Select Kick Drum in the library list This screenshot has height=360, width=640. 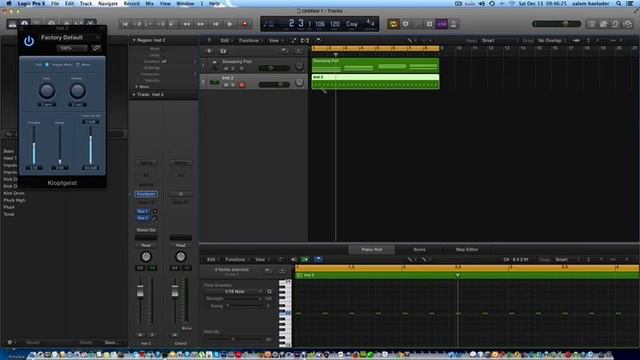(x=14, y=193)
